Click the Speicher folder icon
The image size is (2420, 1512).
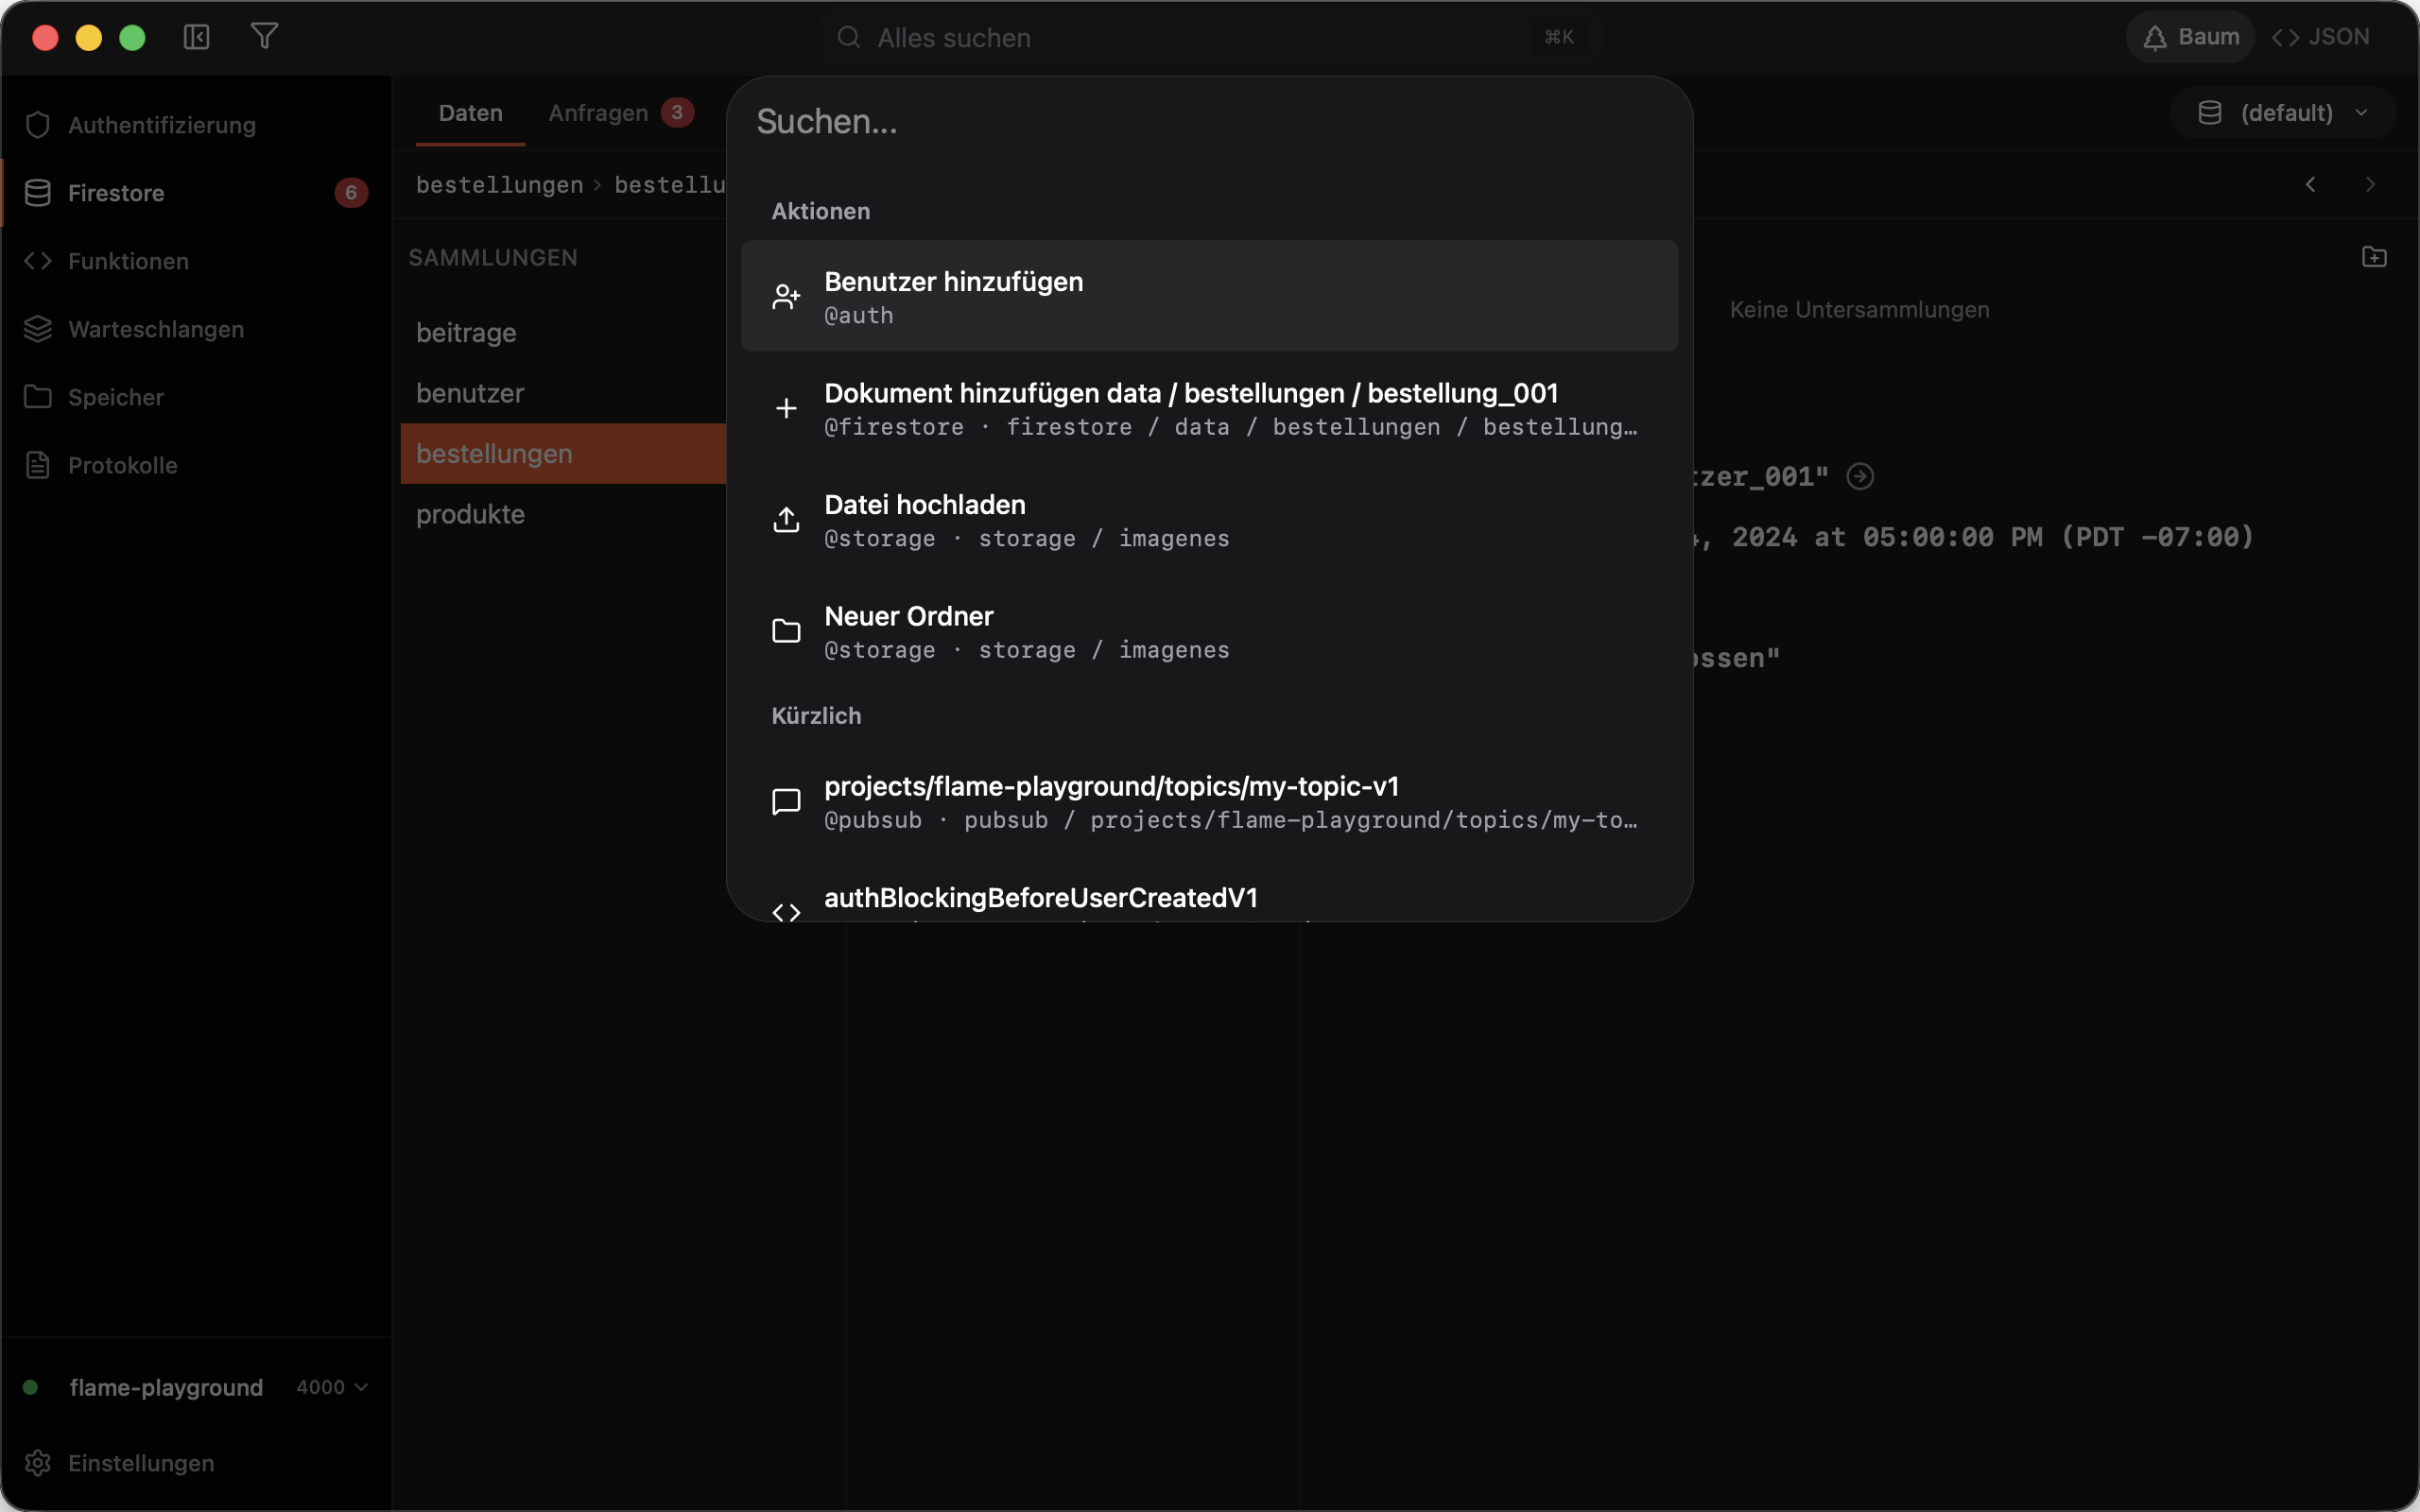(x=38, y=397)
